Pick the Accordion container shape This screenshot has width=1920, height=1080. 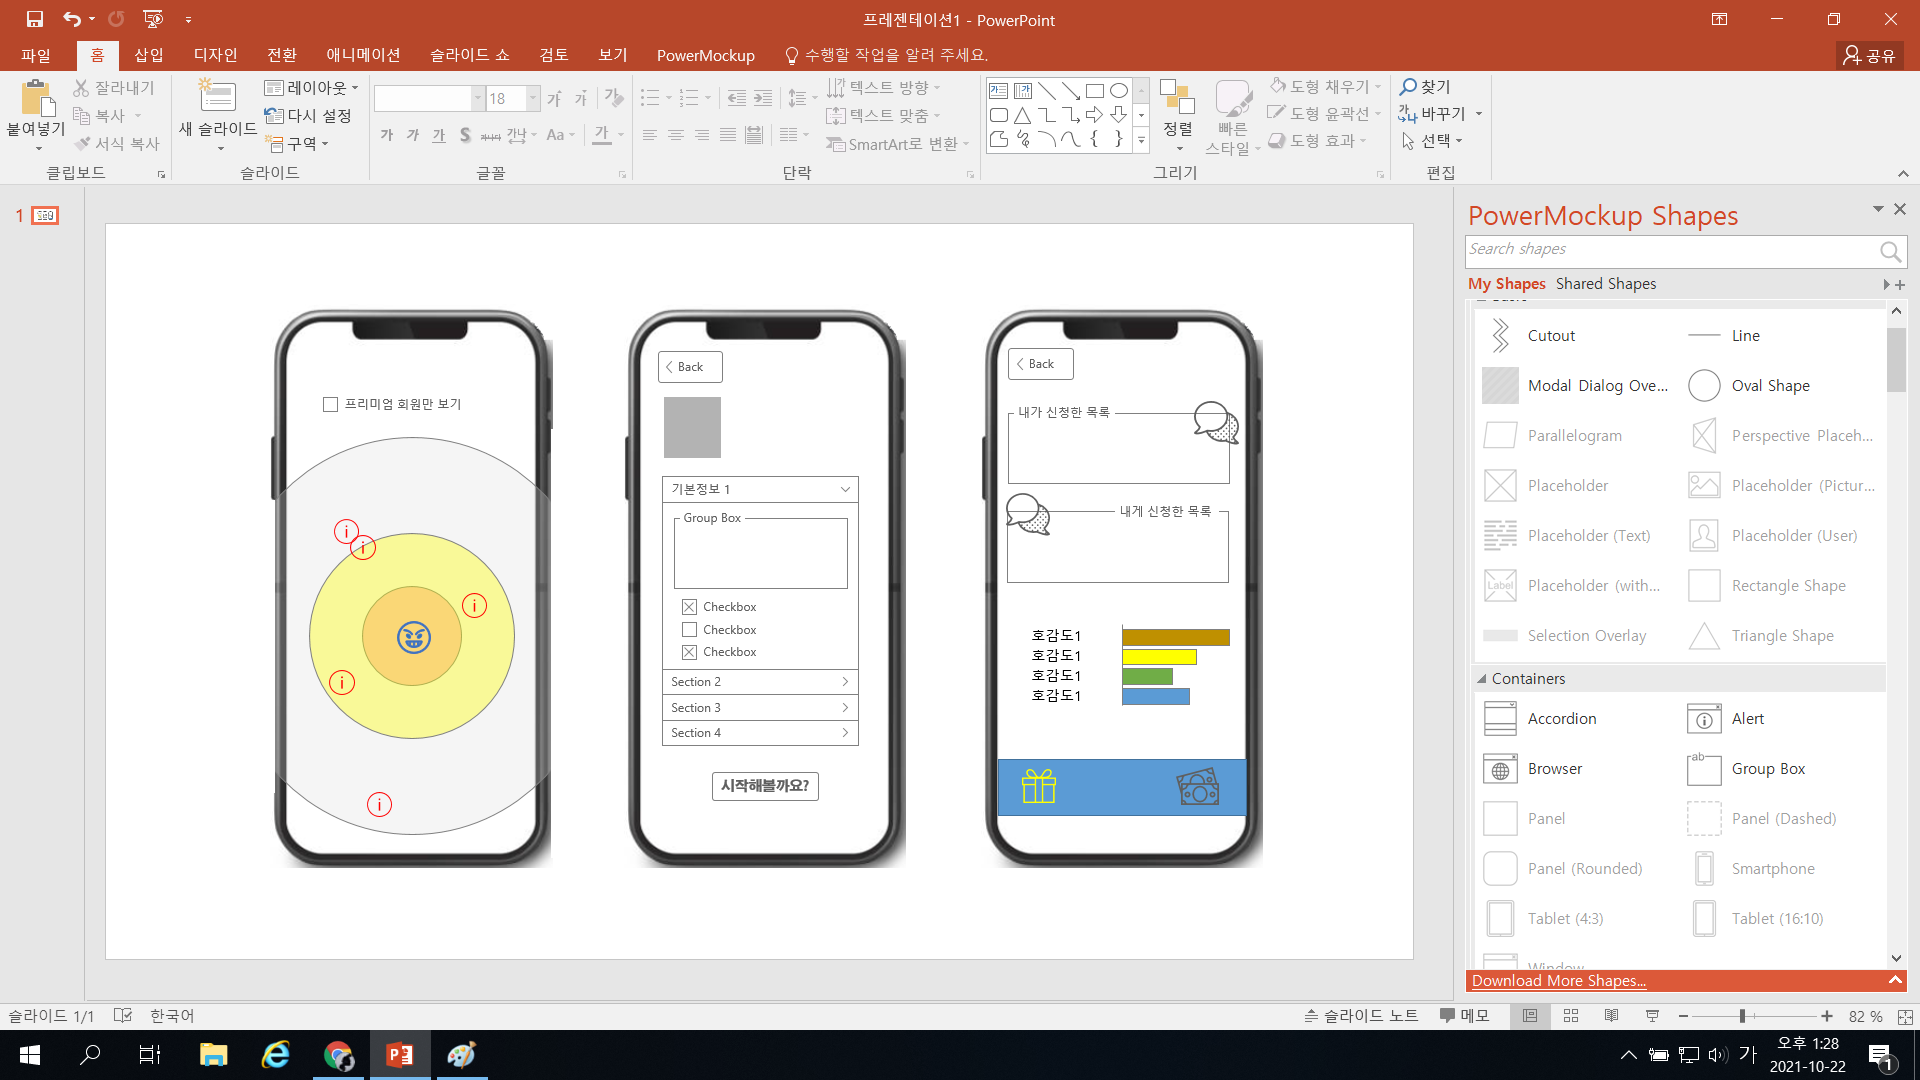pos(1500,718)
